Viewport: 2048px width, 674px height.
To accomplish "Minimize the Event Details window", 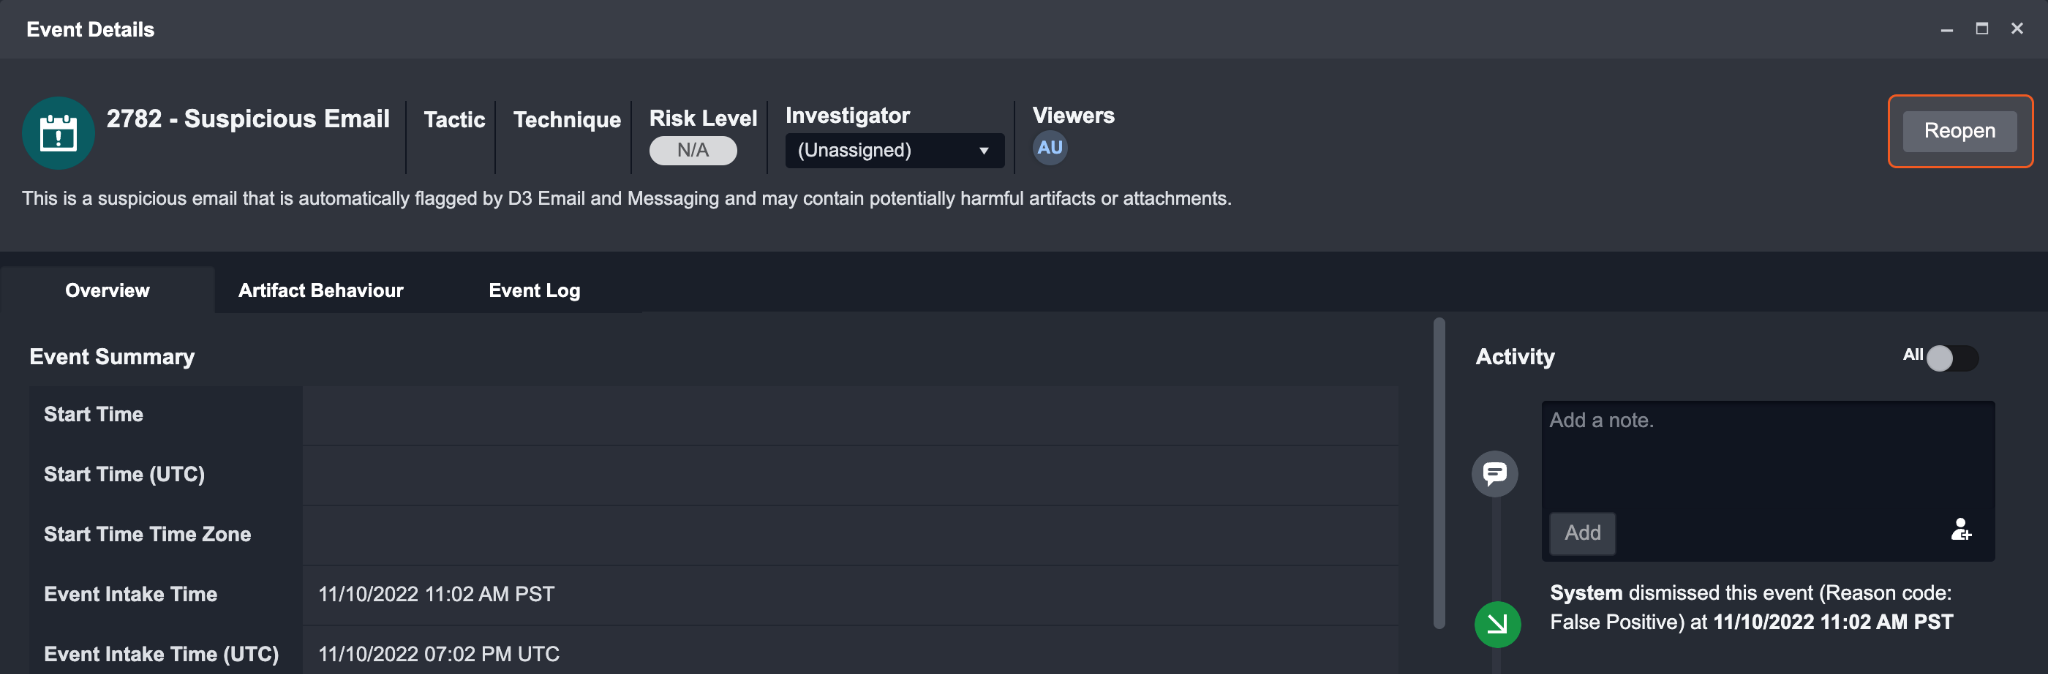I will pyautogui.click(x=1946, y=30).
